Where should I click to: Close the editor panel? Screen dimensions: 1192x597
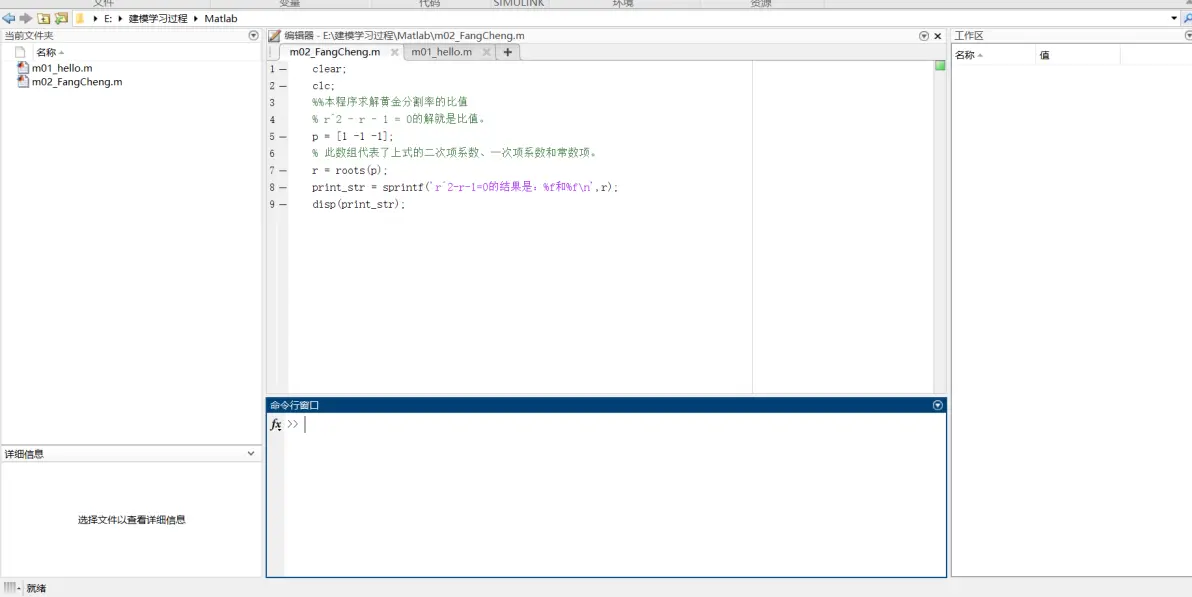[x=937, y=36]
